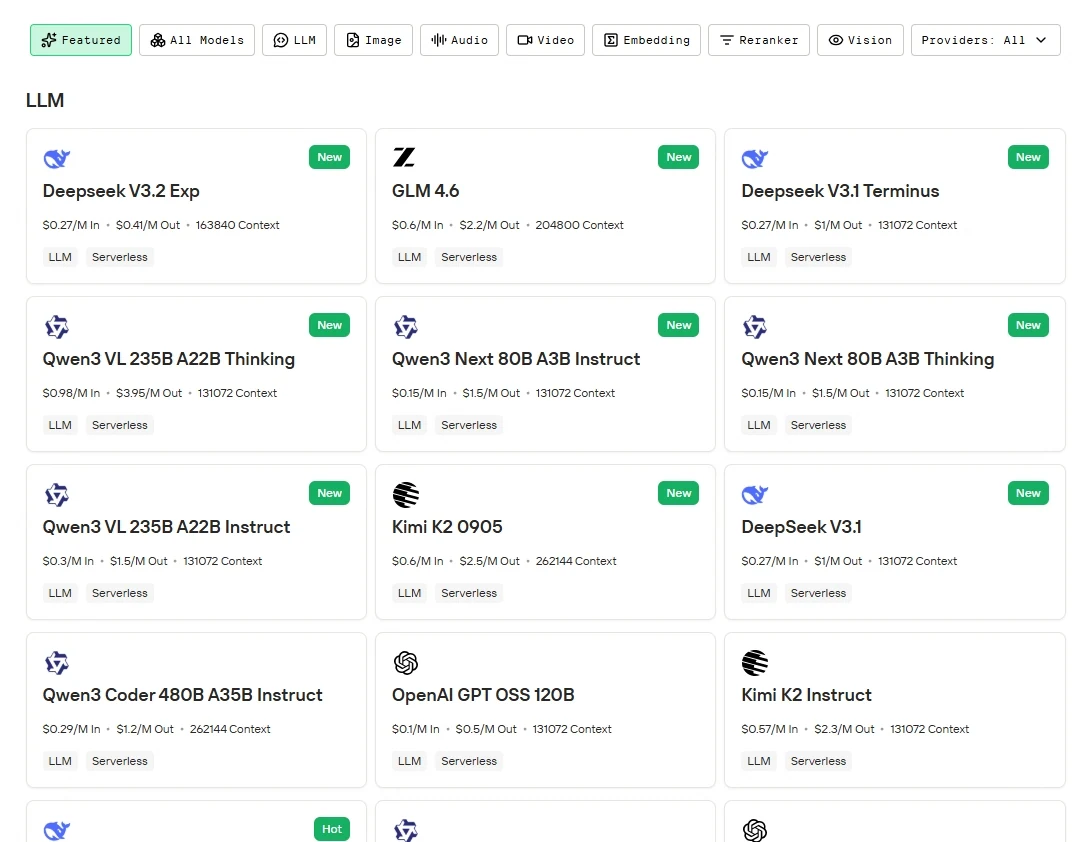
Task: Show Reranker models
Action: [x=758, y=40]
